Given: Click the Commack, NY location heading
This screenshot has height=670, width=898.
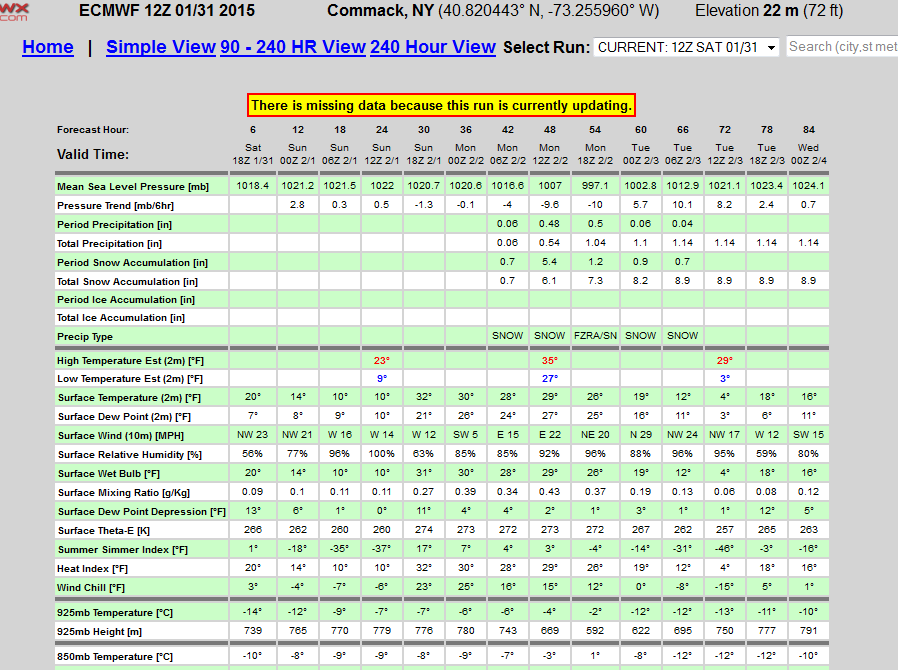Looking at the screenshot, I should tap(380, 11).
